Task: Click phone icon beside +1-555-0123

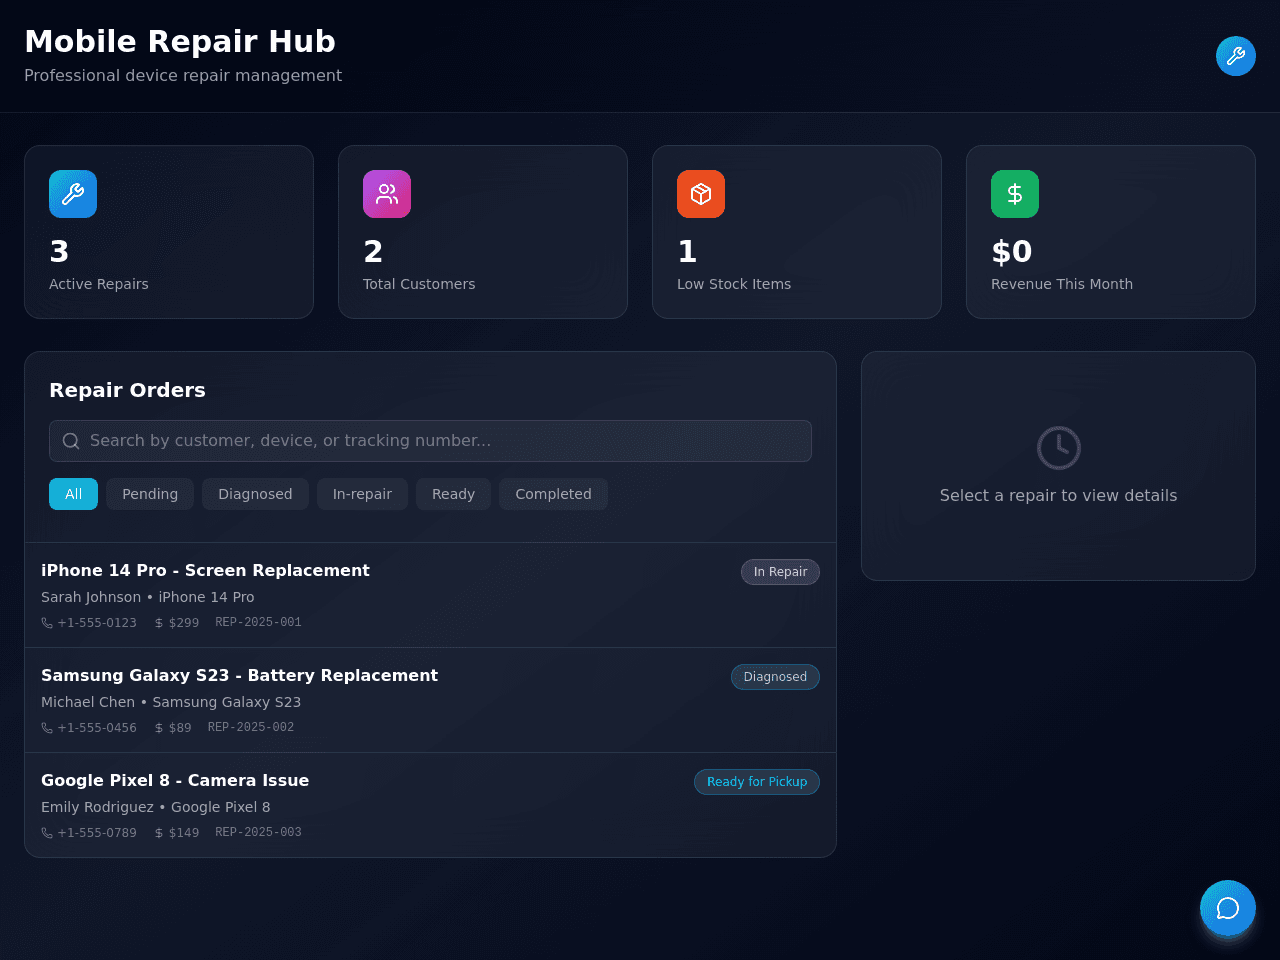Action: (x=47, y=623)
